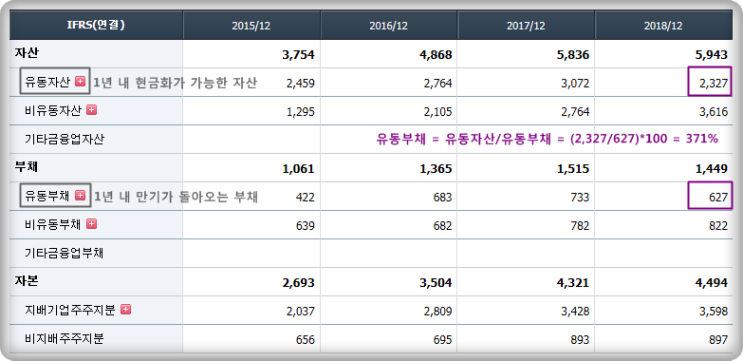Select 비지배주주지분 value 897
The height and width of the screenshot is (361, 743).
tap(718, 340)
